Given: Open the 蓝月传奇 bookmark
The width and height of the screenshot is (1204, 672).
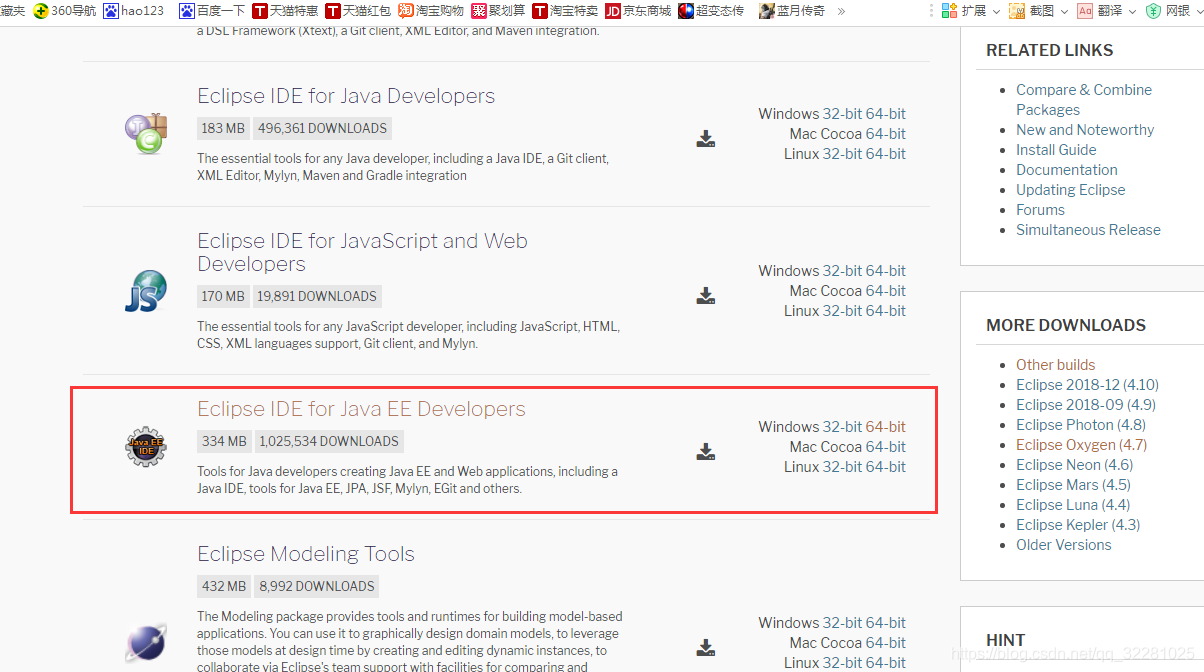Looking at the screenshot, I should pos(793,11).
